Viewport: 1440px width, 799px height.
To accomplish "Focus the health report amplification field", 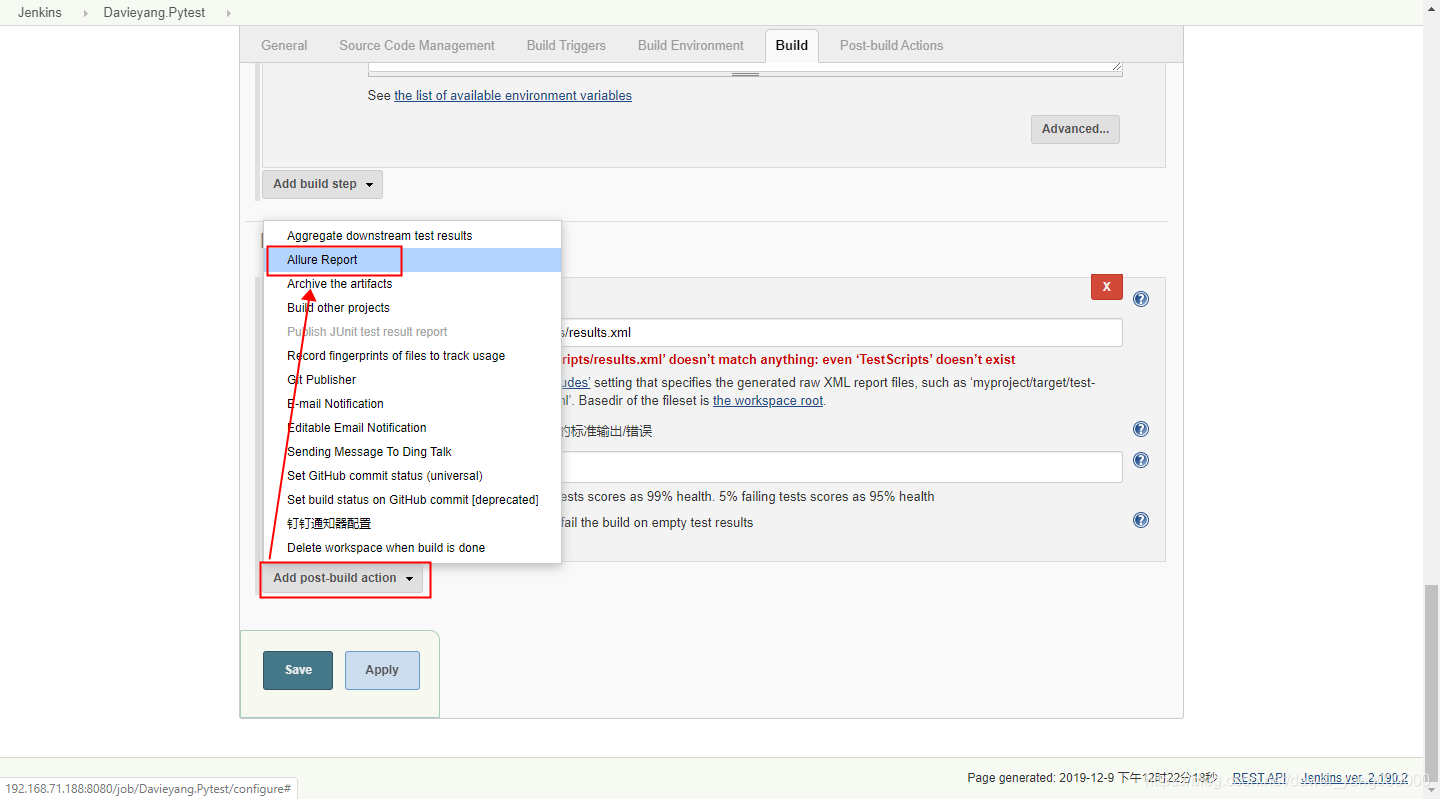I will point(842,467).
